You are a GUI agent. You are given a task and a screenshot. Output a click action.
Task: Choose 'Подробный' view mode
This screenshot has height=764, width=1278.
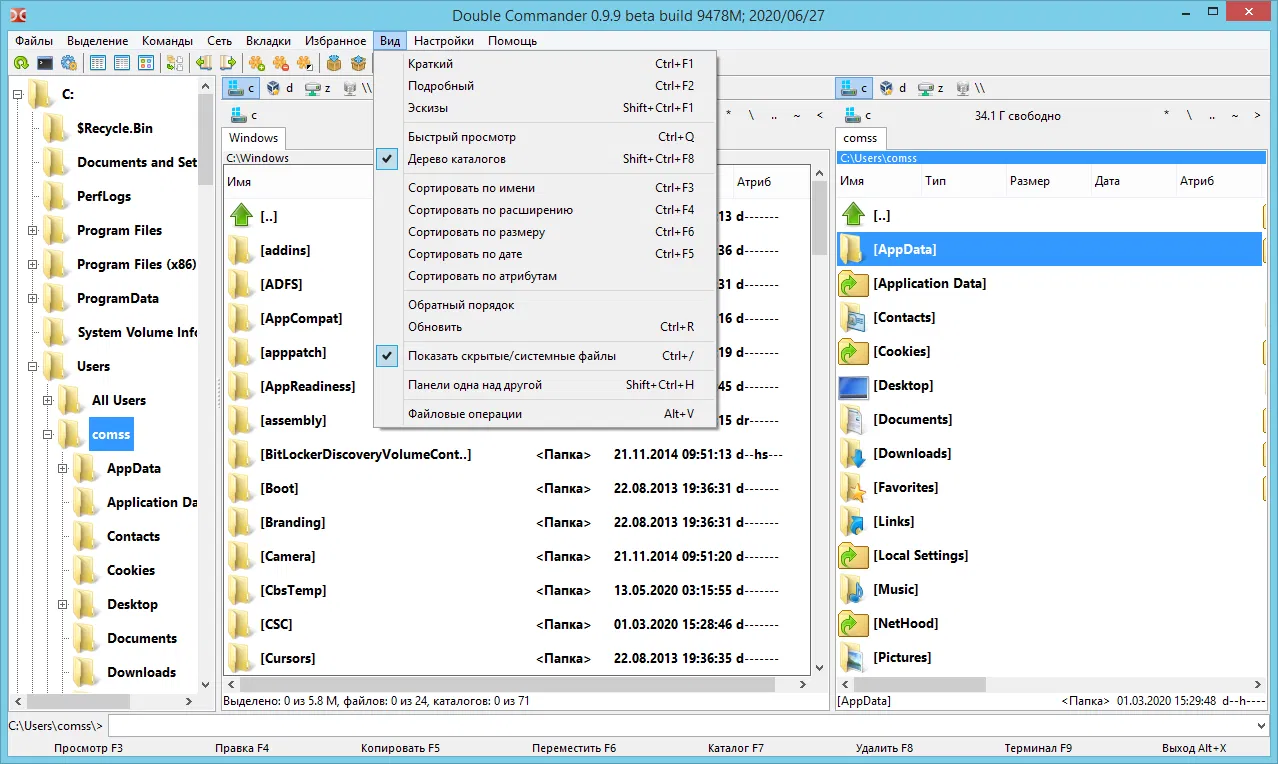pos(546,86)
